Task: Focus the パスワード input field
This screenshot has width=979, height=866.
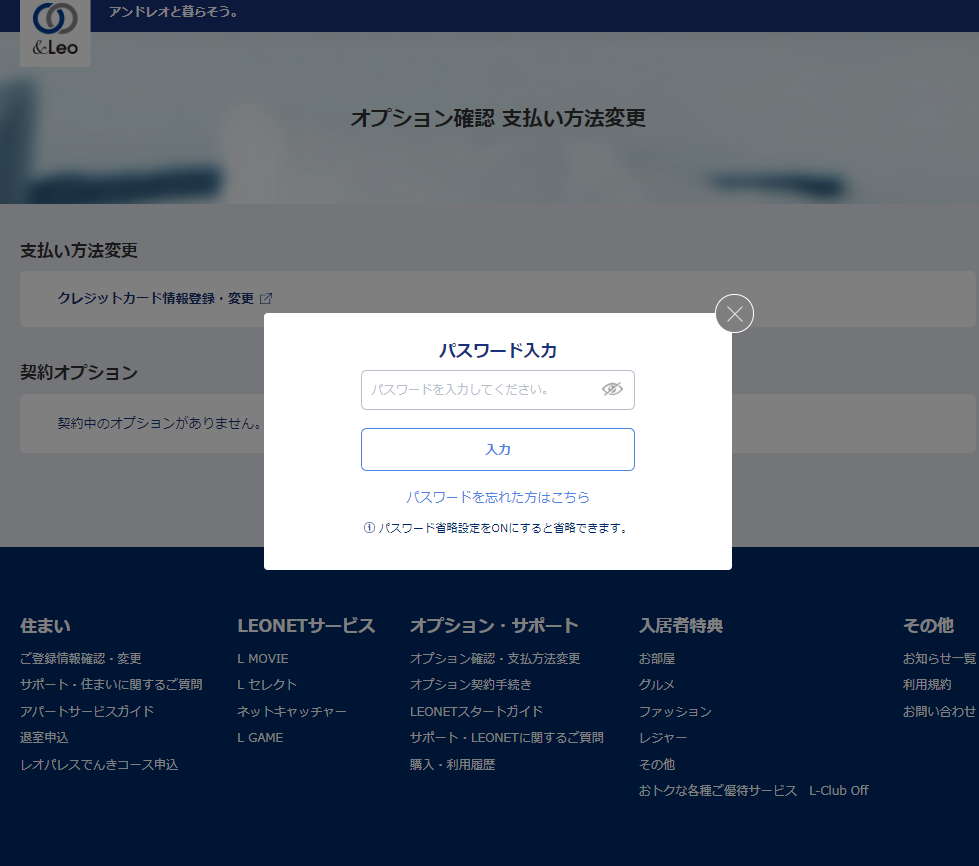Action: pyautogui.click(x=480, y=390)
